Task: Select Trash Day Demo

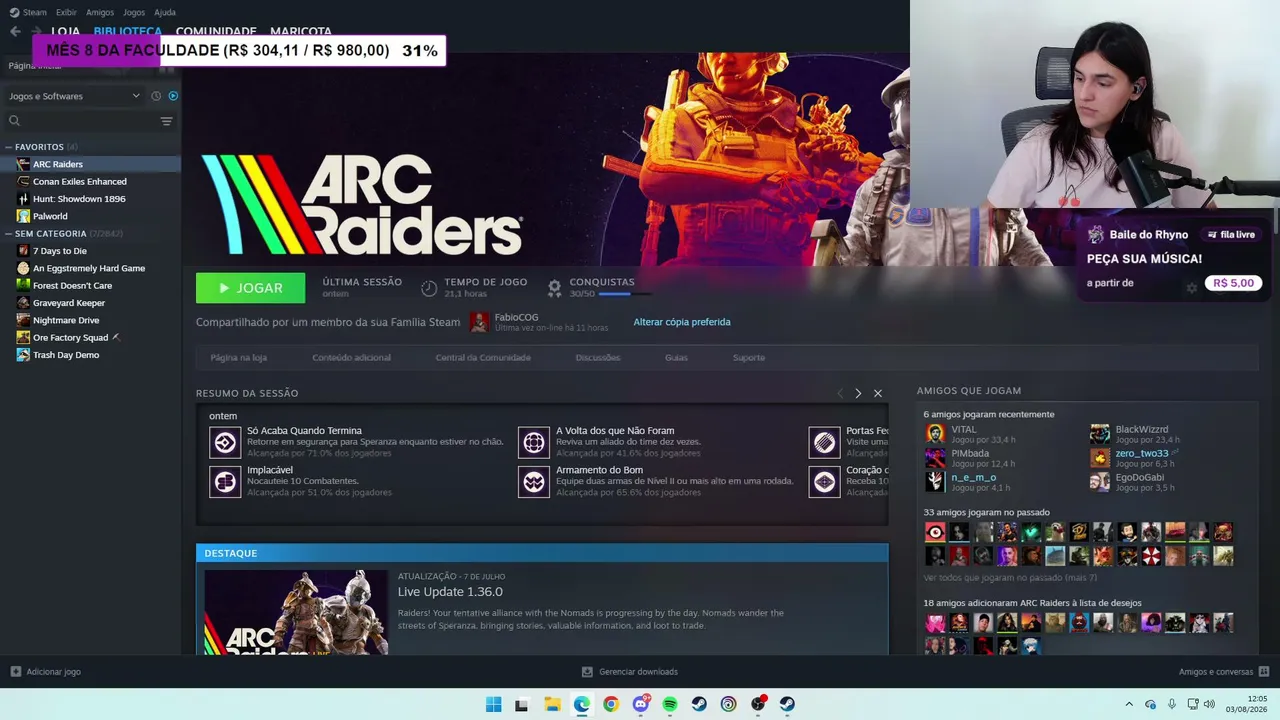Action: pos(90,355)
